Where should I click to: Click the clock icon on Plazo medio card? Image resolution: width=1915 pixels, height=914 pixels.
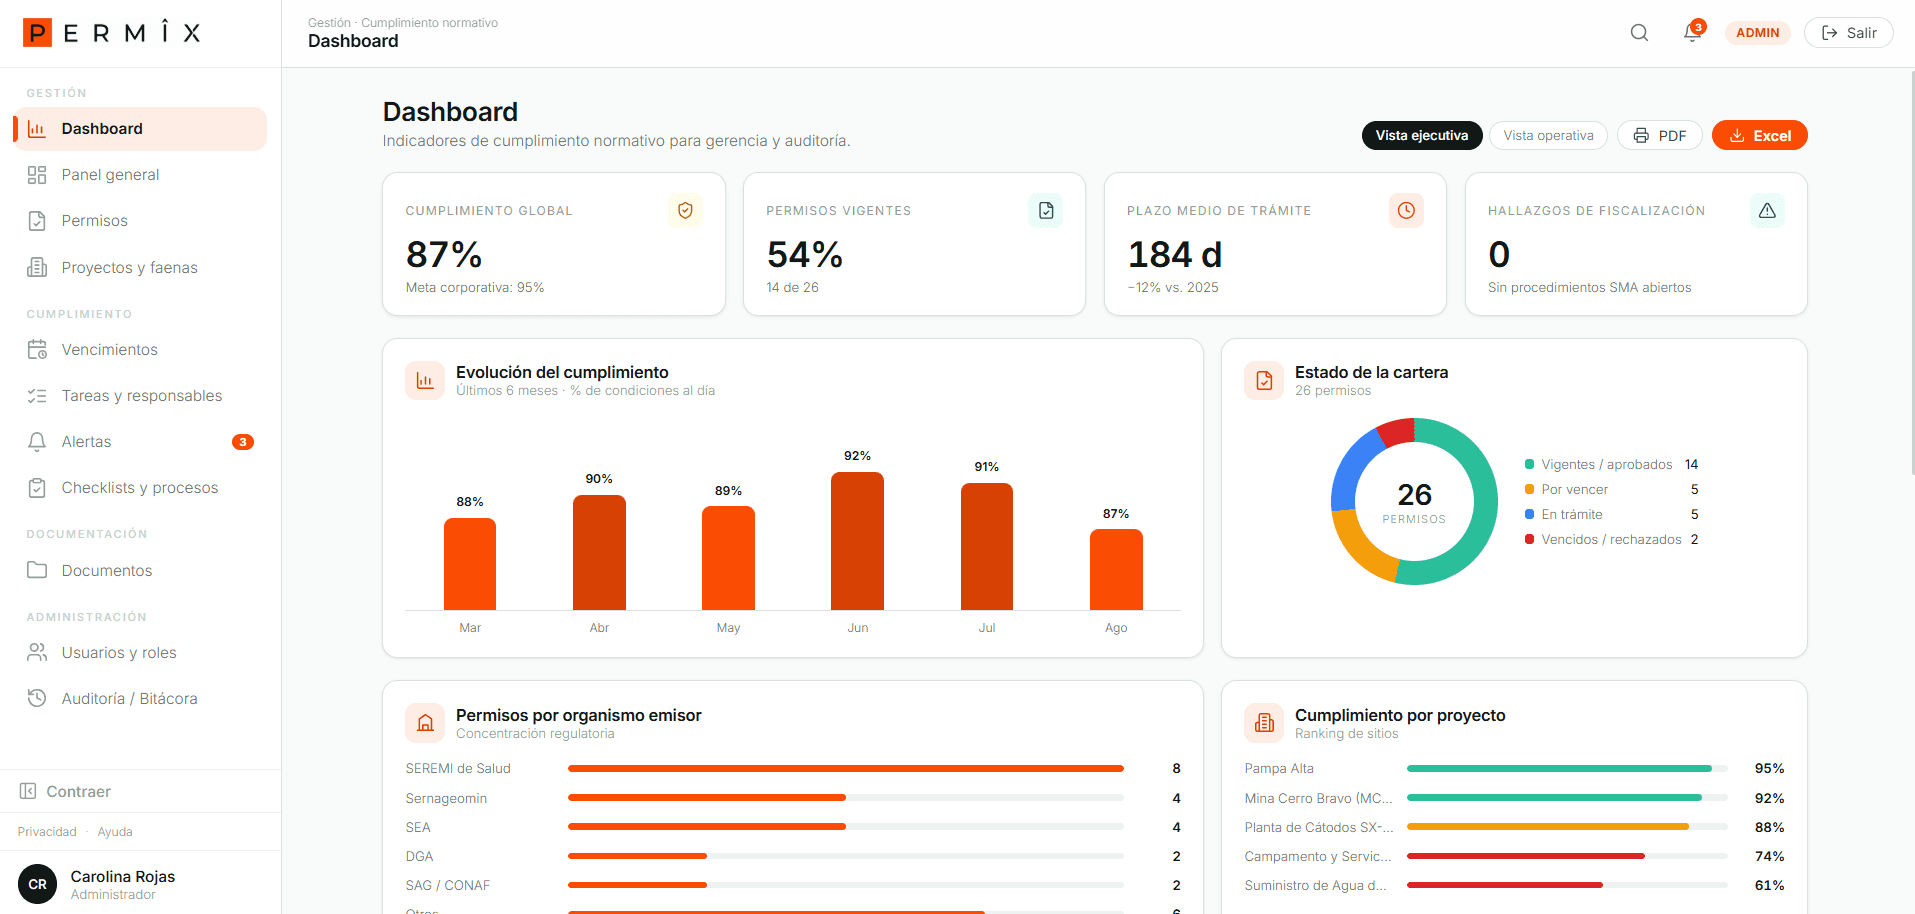click(x=1406, y=210)
